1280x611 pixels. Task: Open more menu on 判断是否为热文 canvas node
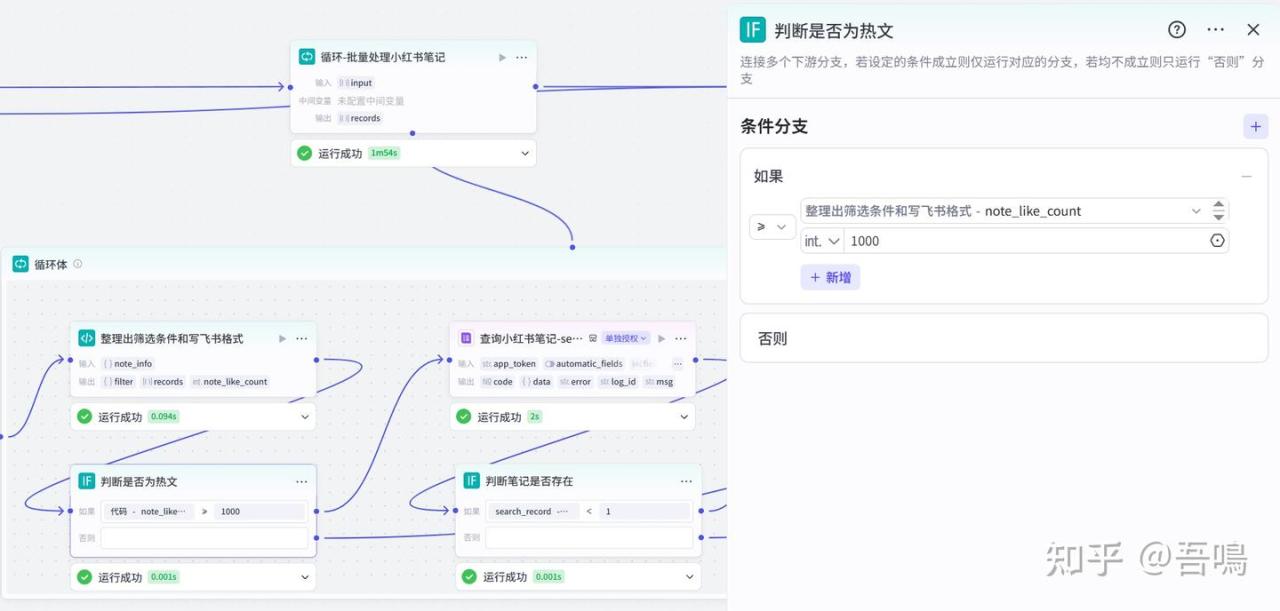pyautogui.click(x=301, y=481)
